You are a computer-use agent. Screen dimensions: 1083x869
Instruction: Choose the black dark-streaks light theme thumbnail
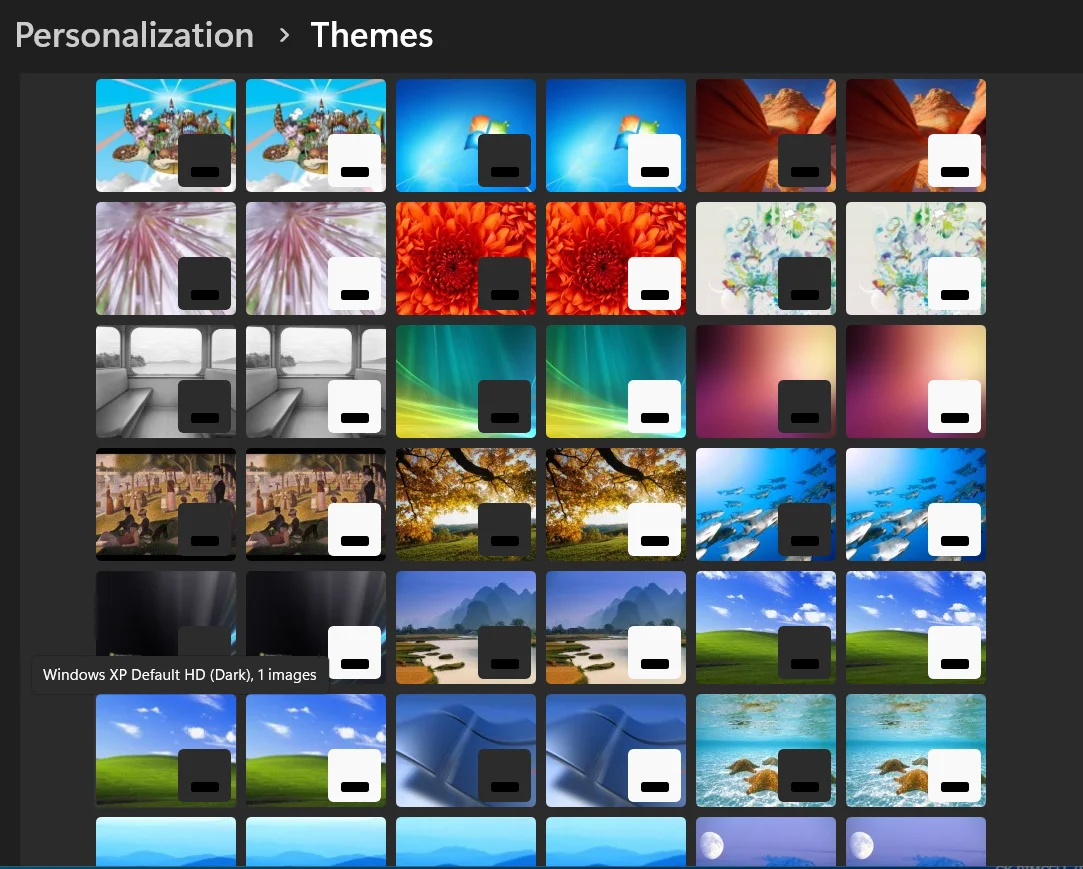(x=316, y=627)
